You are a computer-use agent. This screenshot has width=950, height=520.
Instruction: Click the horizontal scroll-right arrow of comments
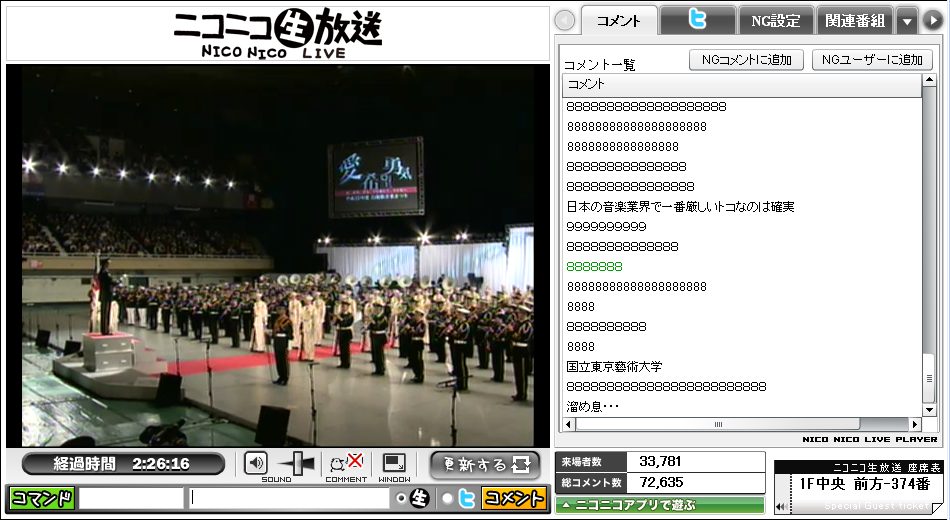915,424
